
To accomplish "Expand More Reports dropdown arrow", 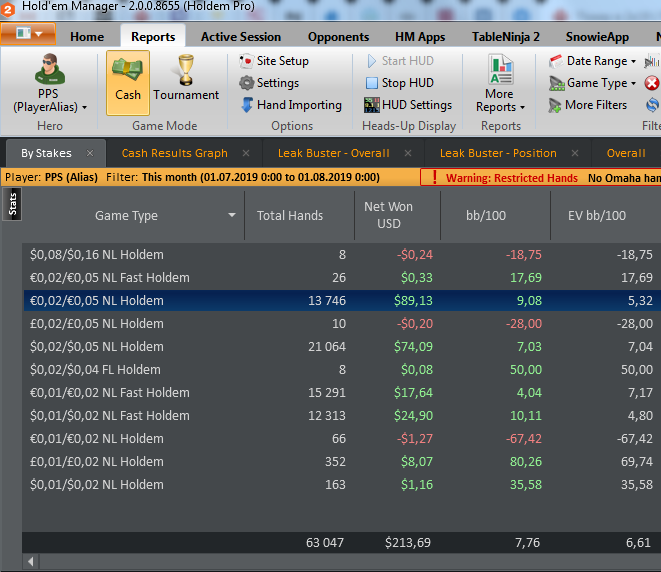I will (522, 107).
